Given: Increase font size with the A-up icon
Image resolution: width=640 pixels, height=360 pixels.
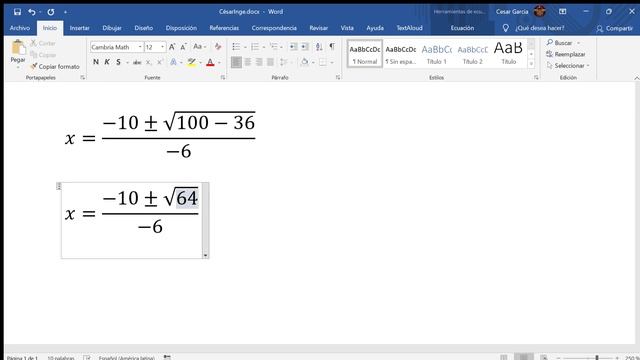Looking at the screenshot, I should [x=172, y=47].
